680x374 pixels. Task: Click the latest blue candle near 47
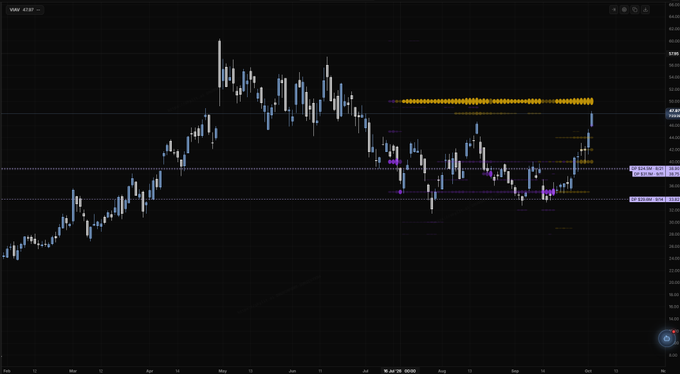click(592, 119)
